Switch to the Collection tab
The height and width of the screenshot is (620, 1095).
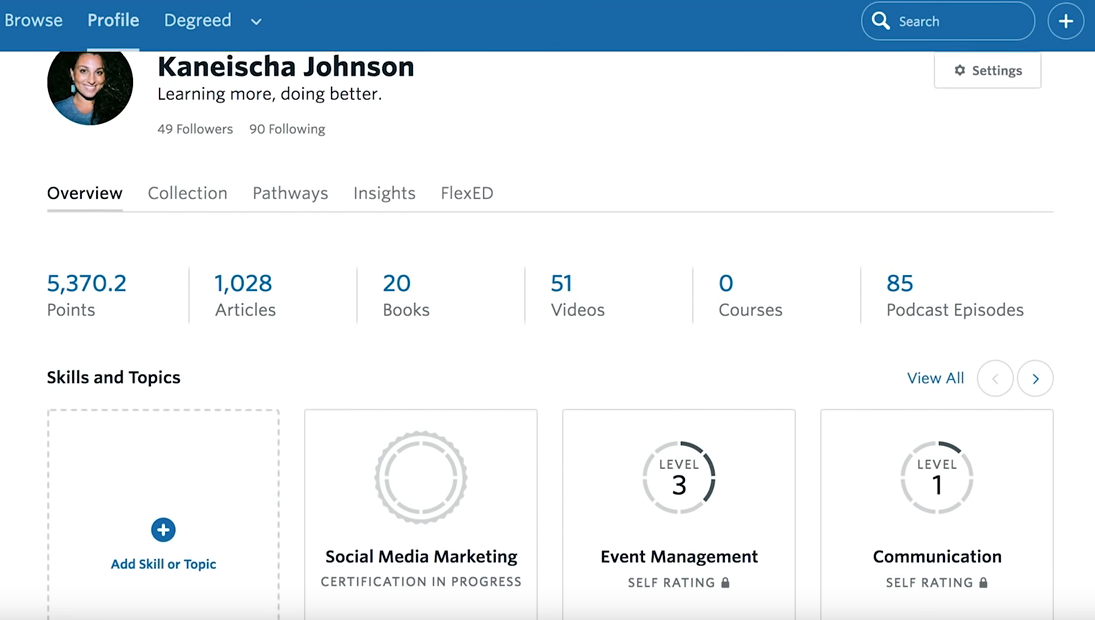point(187,193)
